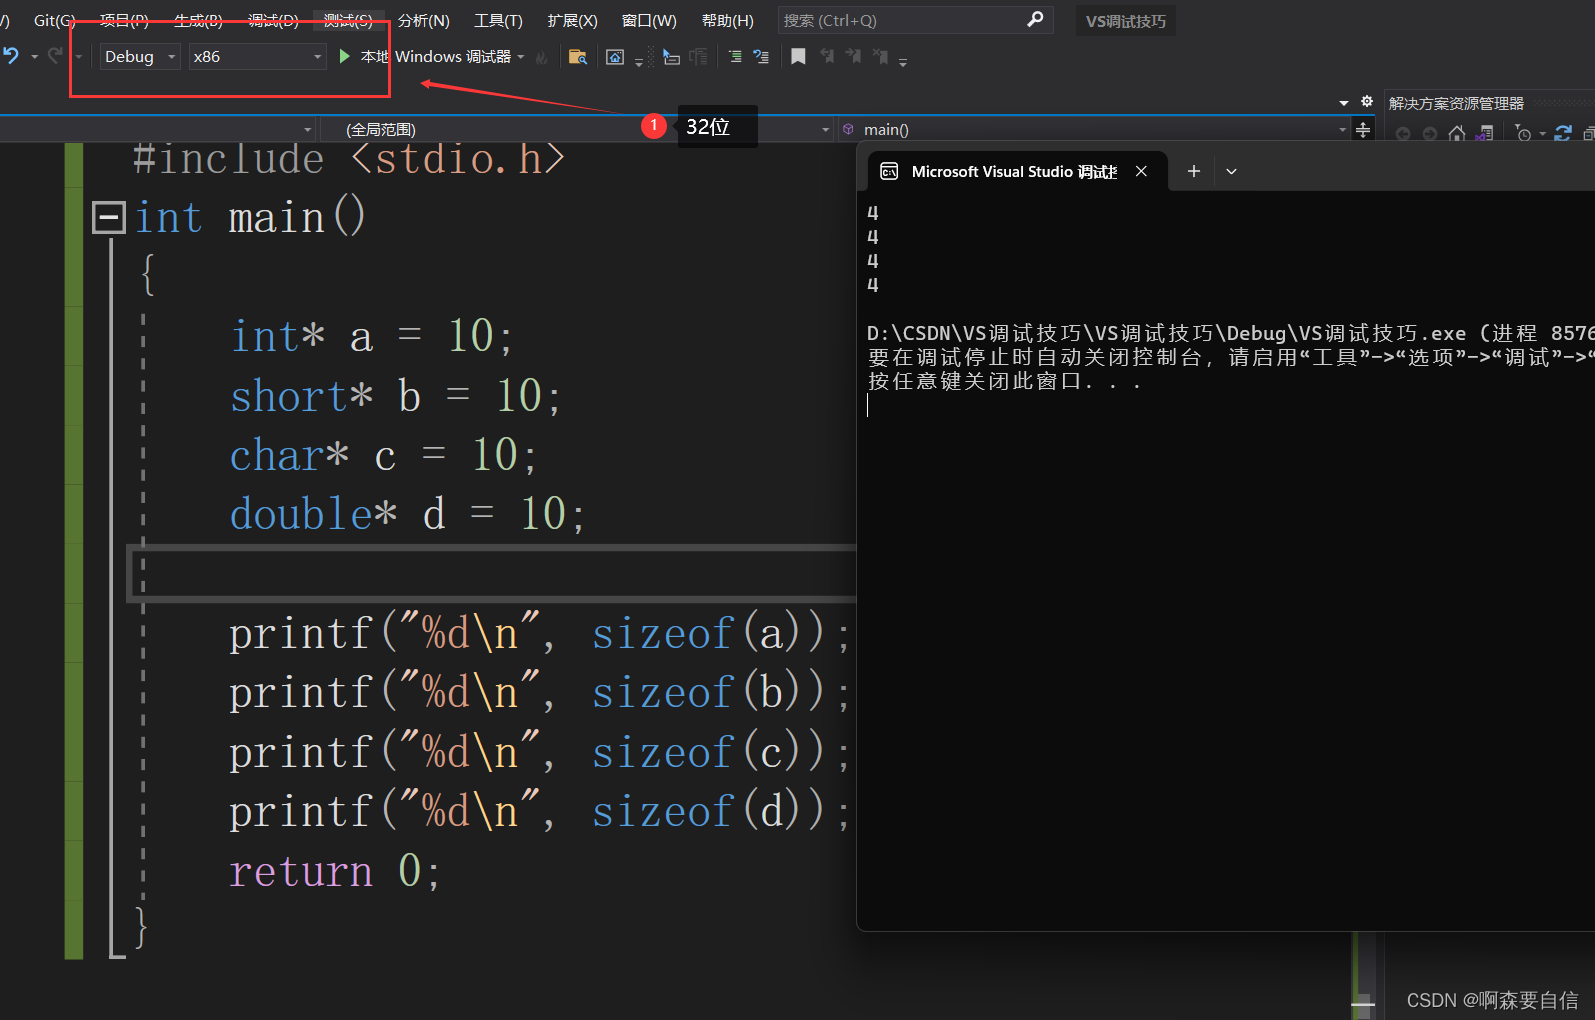Open the 调试(D) debug menu
Image resolution: width=1595 pixels, height=1020 pixels.
(273, 20)
